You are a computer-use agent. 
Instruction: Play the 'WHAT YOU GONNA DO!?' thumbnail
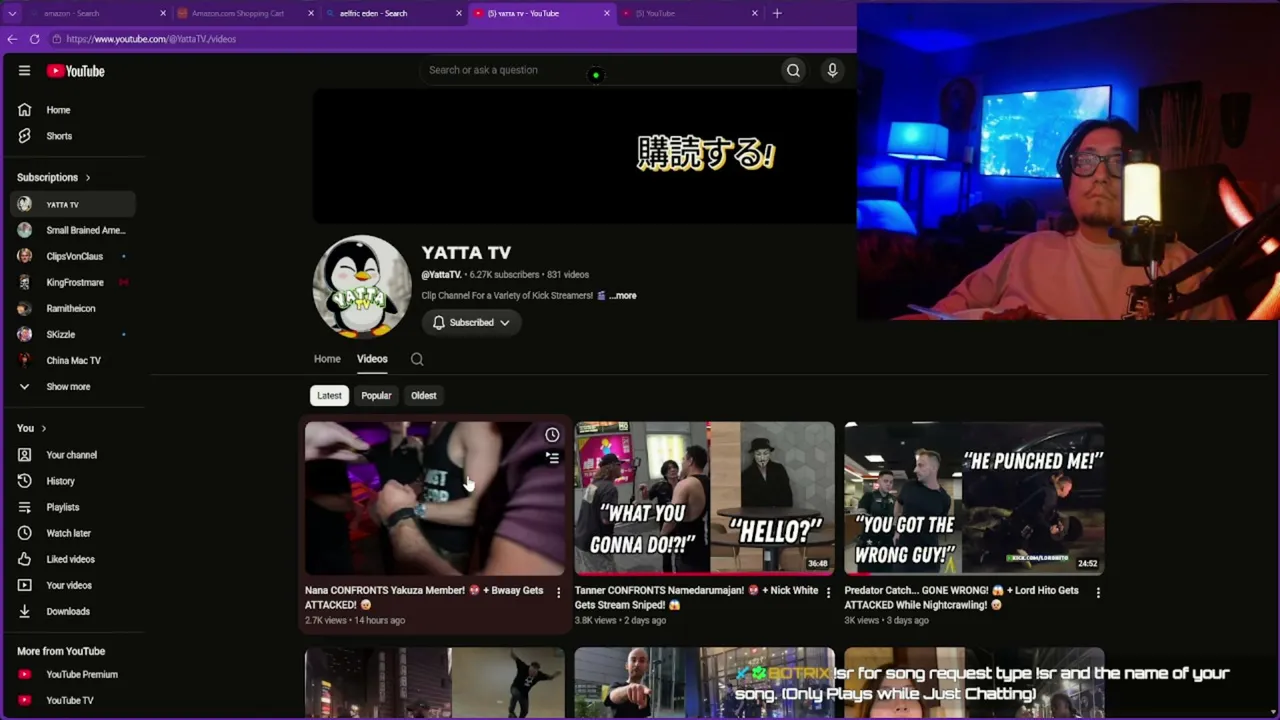(x=705, y=499)
